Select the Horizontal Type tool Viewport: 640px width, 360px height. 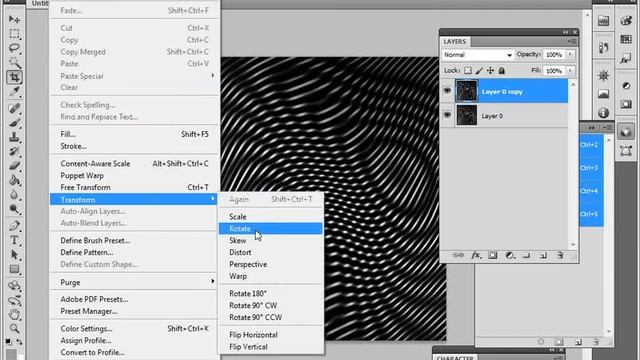14,240
